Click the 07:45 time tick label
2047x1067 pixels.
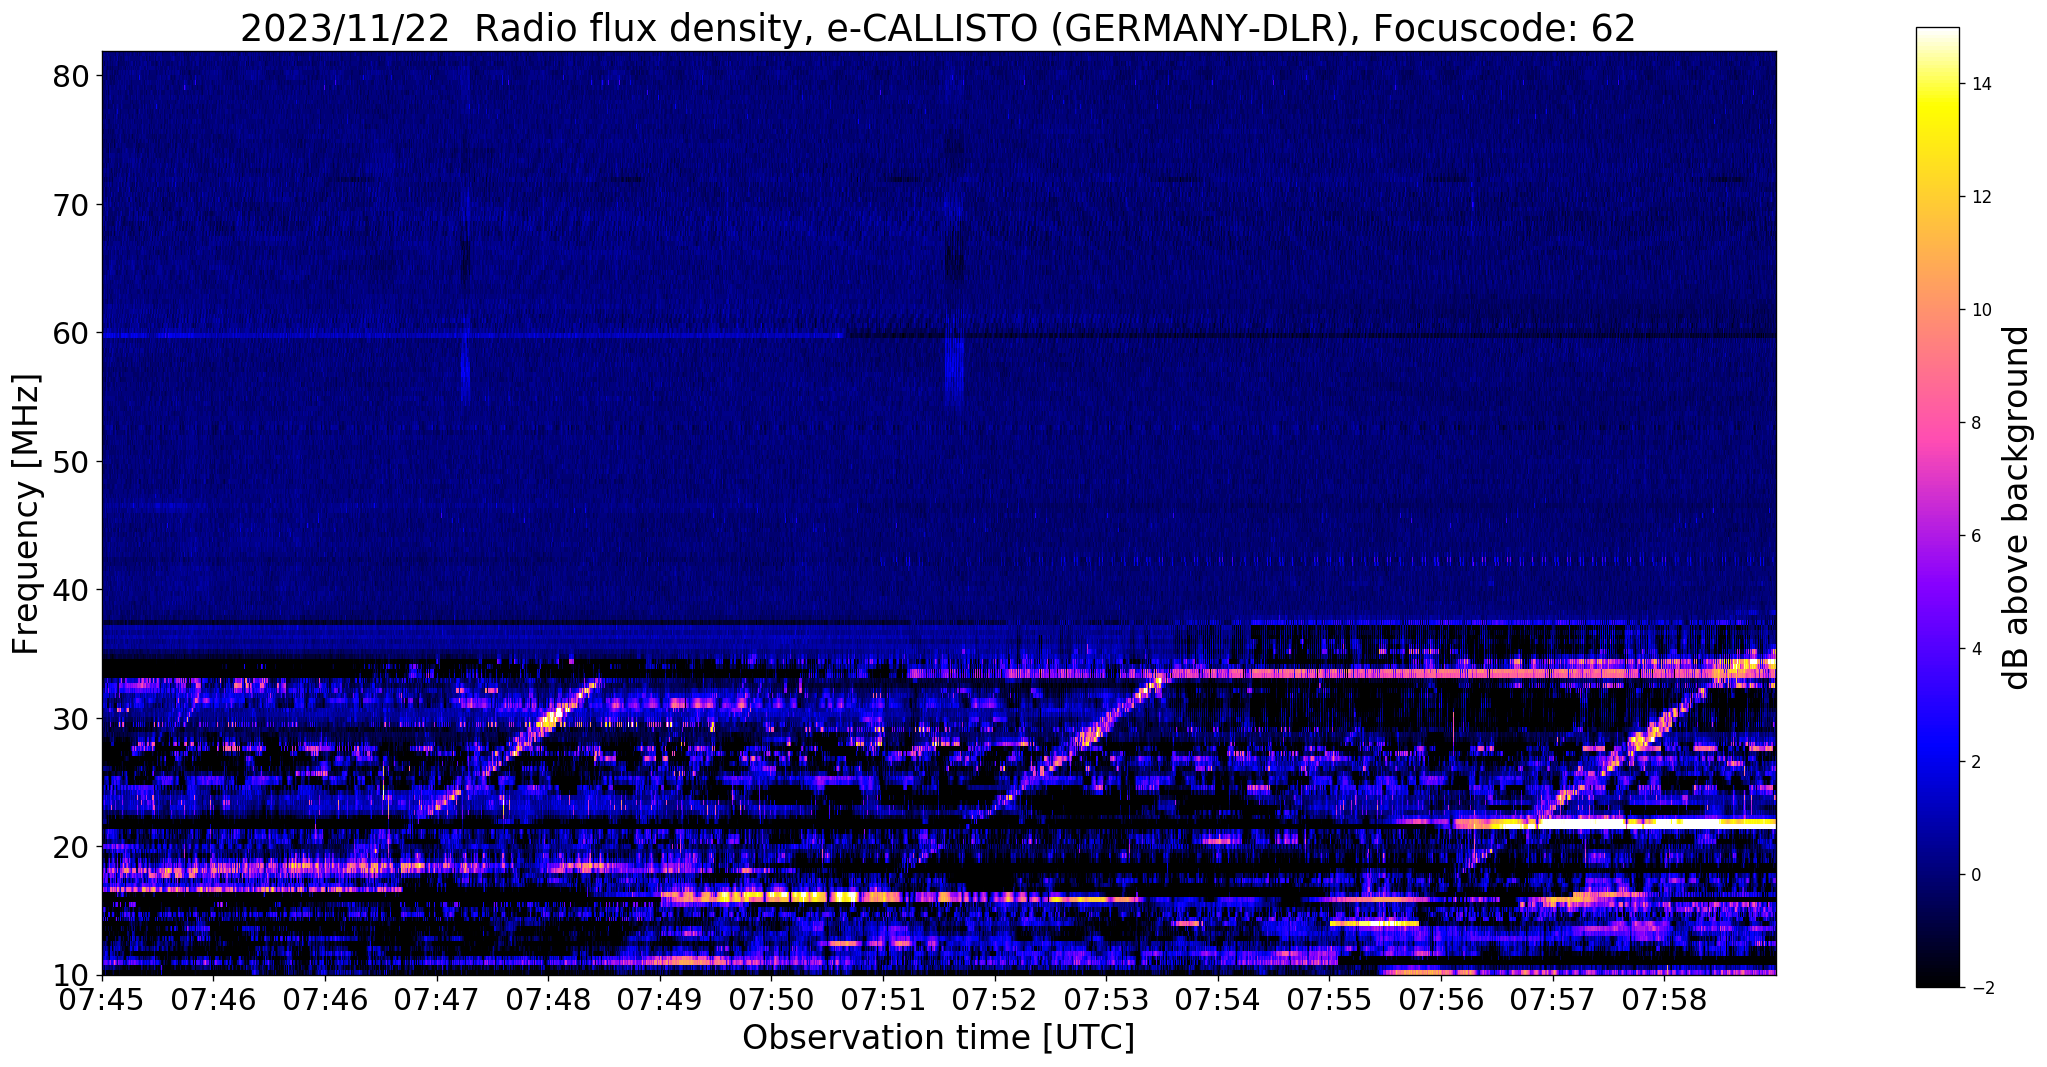[102, 999]
